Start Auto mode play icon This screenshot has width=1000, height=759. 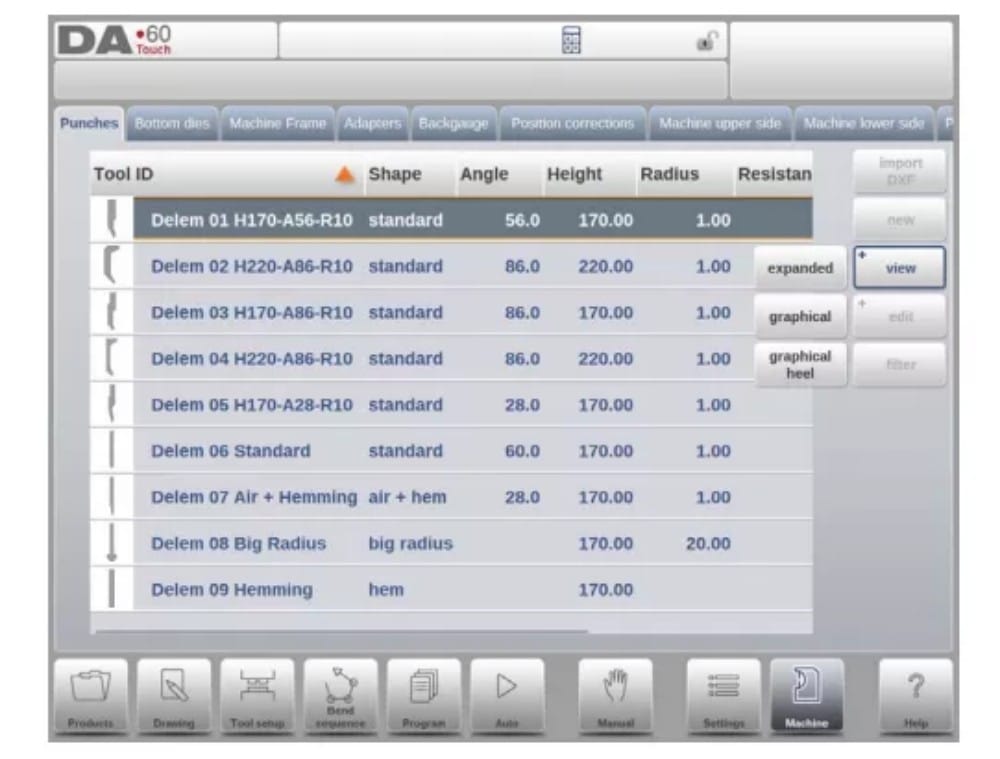tap(507, 696)
